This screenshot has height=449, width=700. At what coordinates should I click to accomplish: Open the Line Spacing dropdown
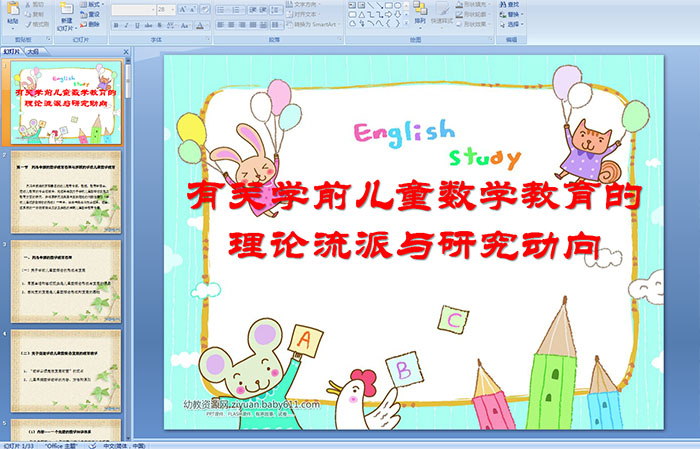276,10
